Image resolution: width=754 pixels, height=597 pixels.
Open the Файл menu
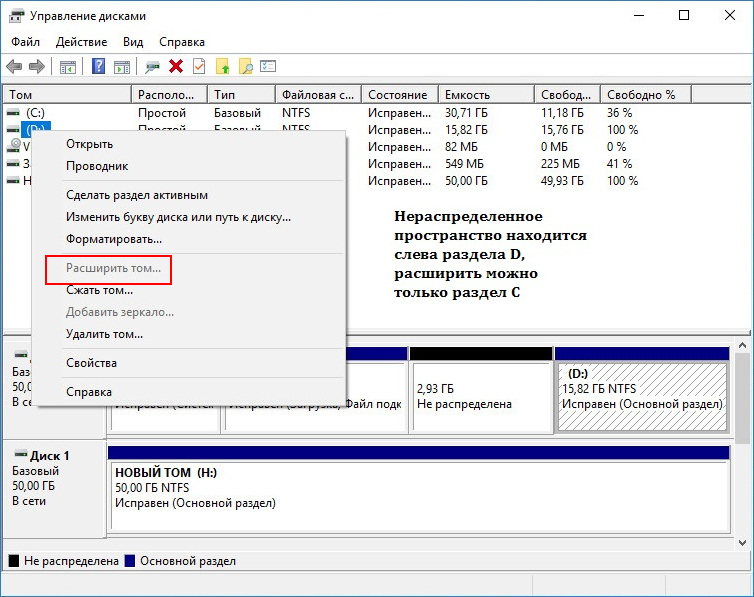click(25, 42)
